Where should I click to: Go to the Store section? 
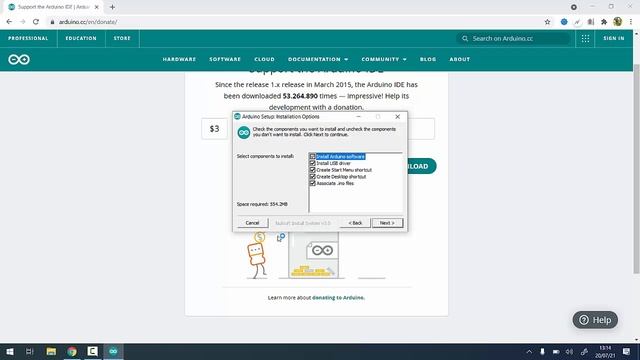(122, 38)
